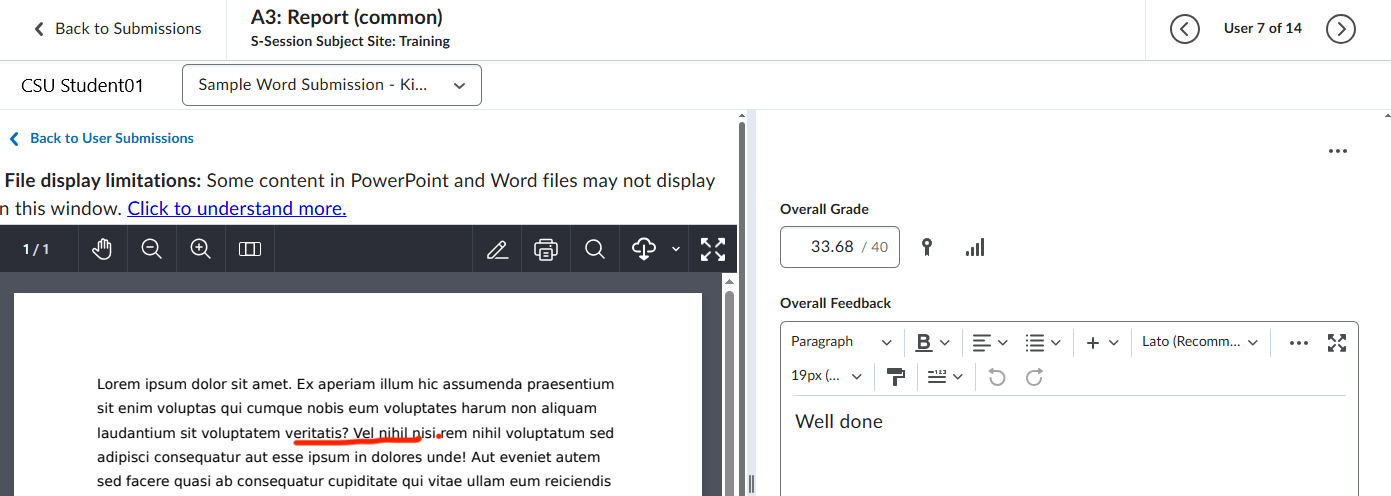Activate the format painter

tap(895, 376)
